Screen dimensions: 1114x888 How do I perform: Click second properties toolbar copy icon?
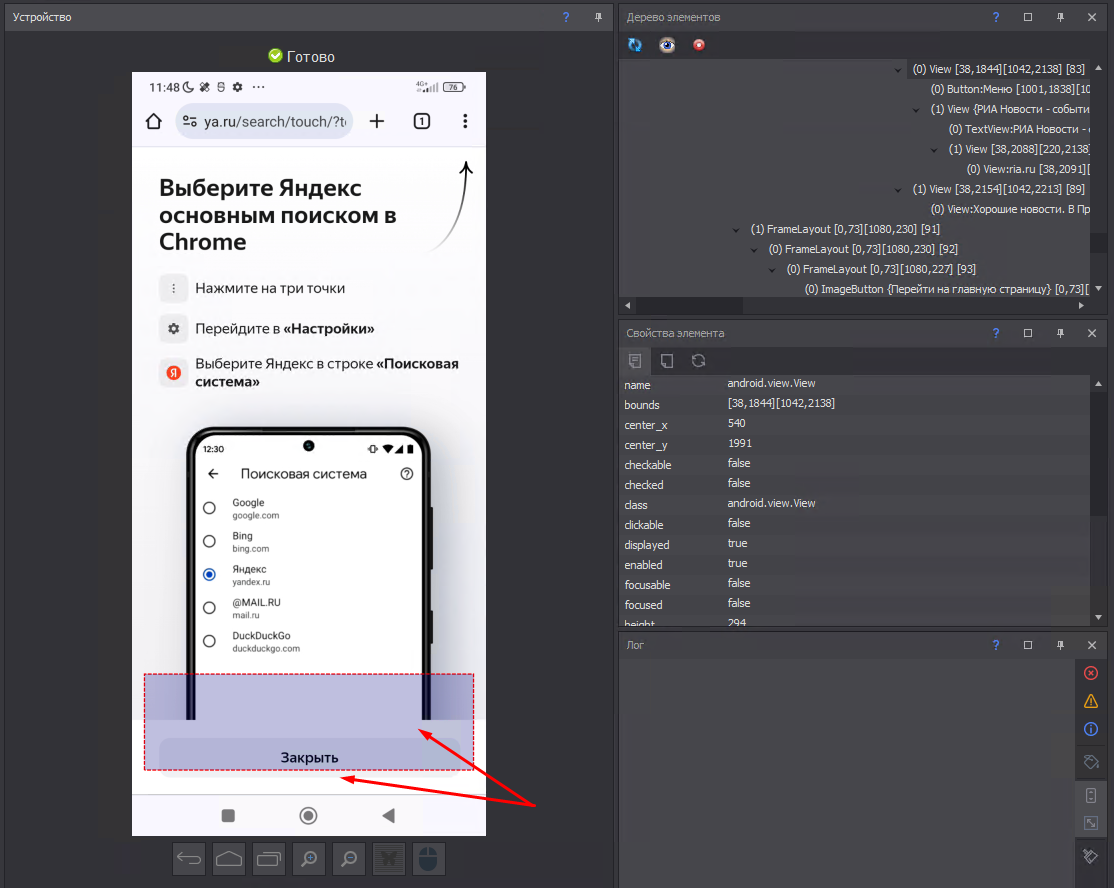click(666, 361)
